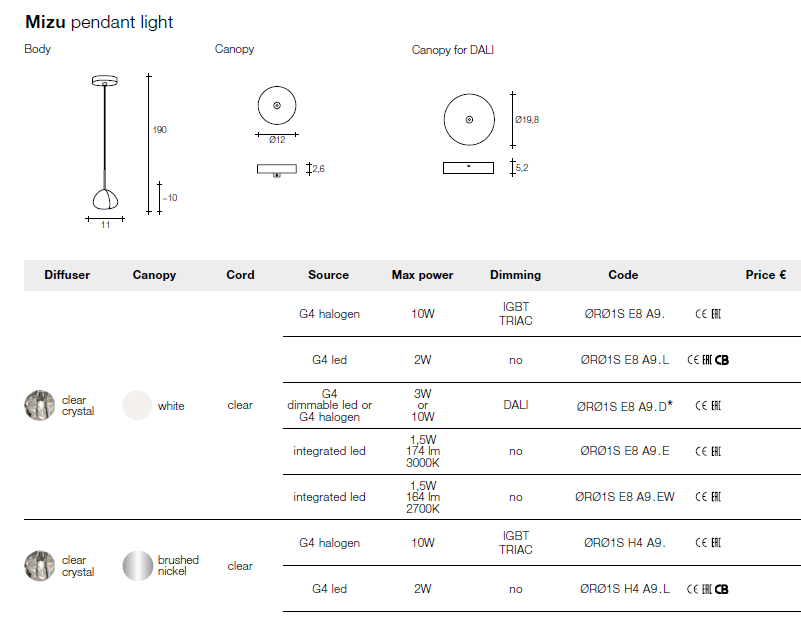Click the Ø19,8 DALI canopy diameter
Screen dimensions: 801x622
(x=527, y=119)
